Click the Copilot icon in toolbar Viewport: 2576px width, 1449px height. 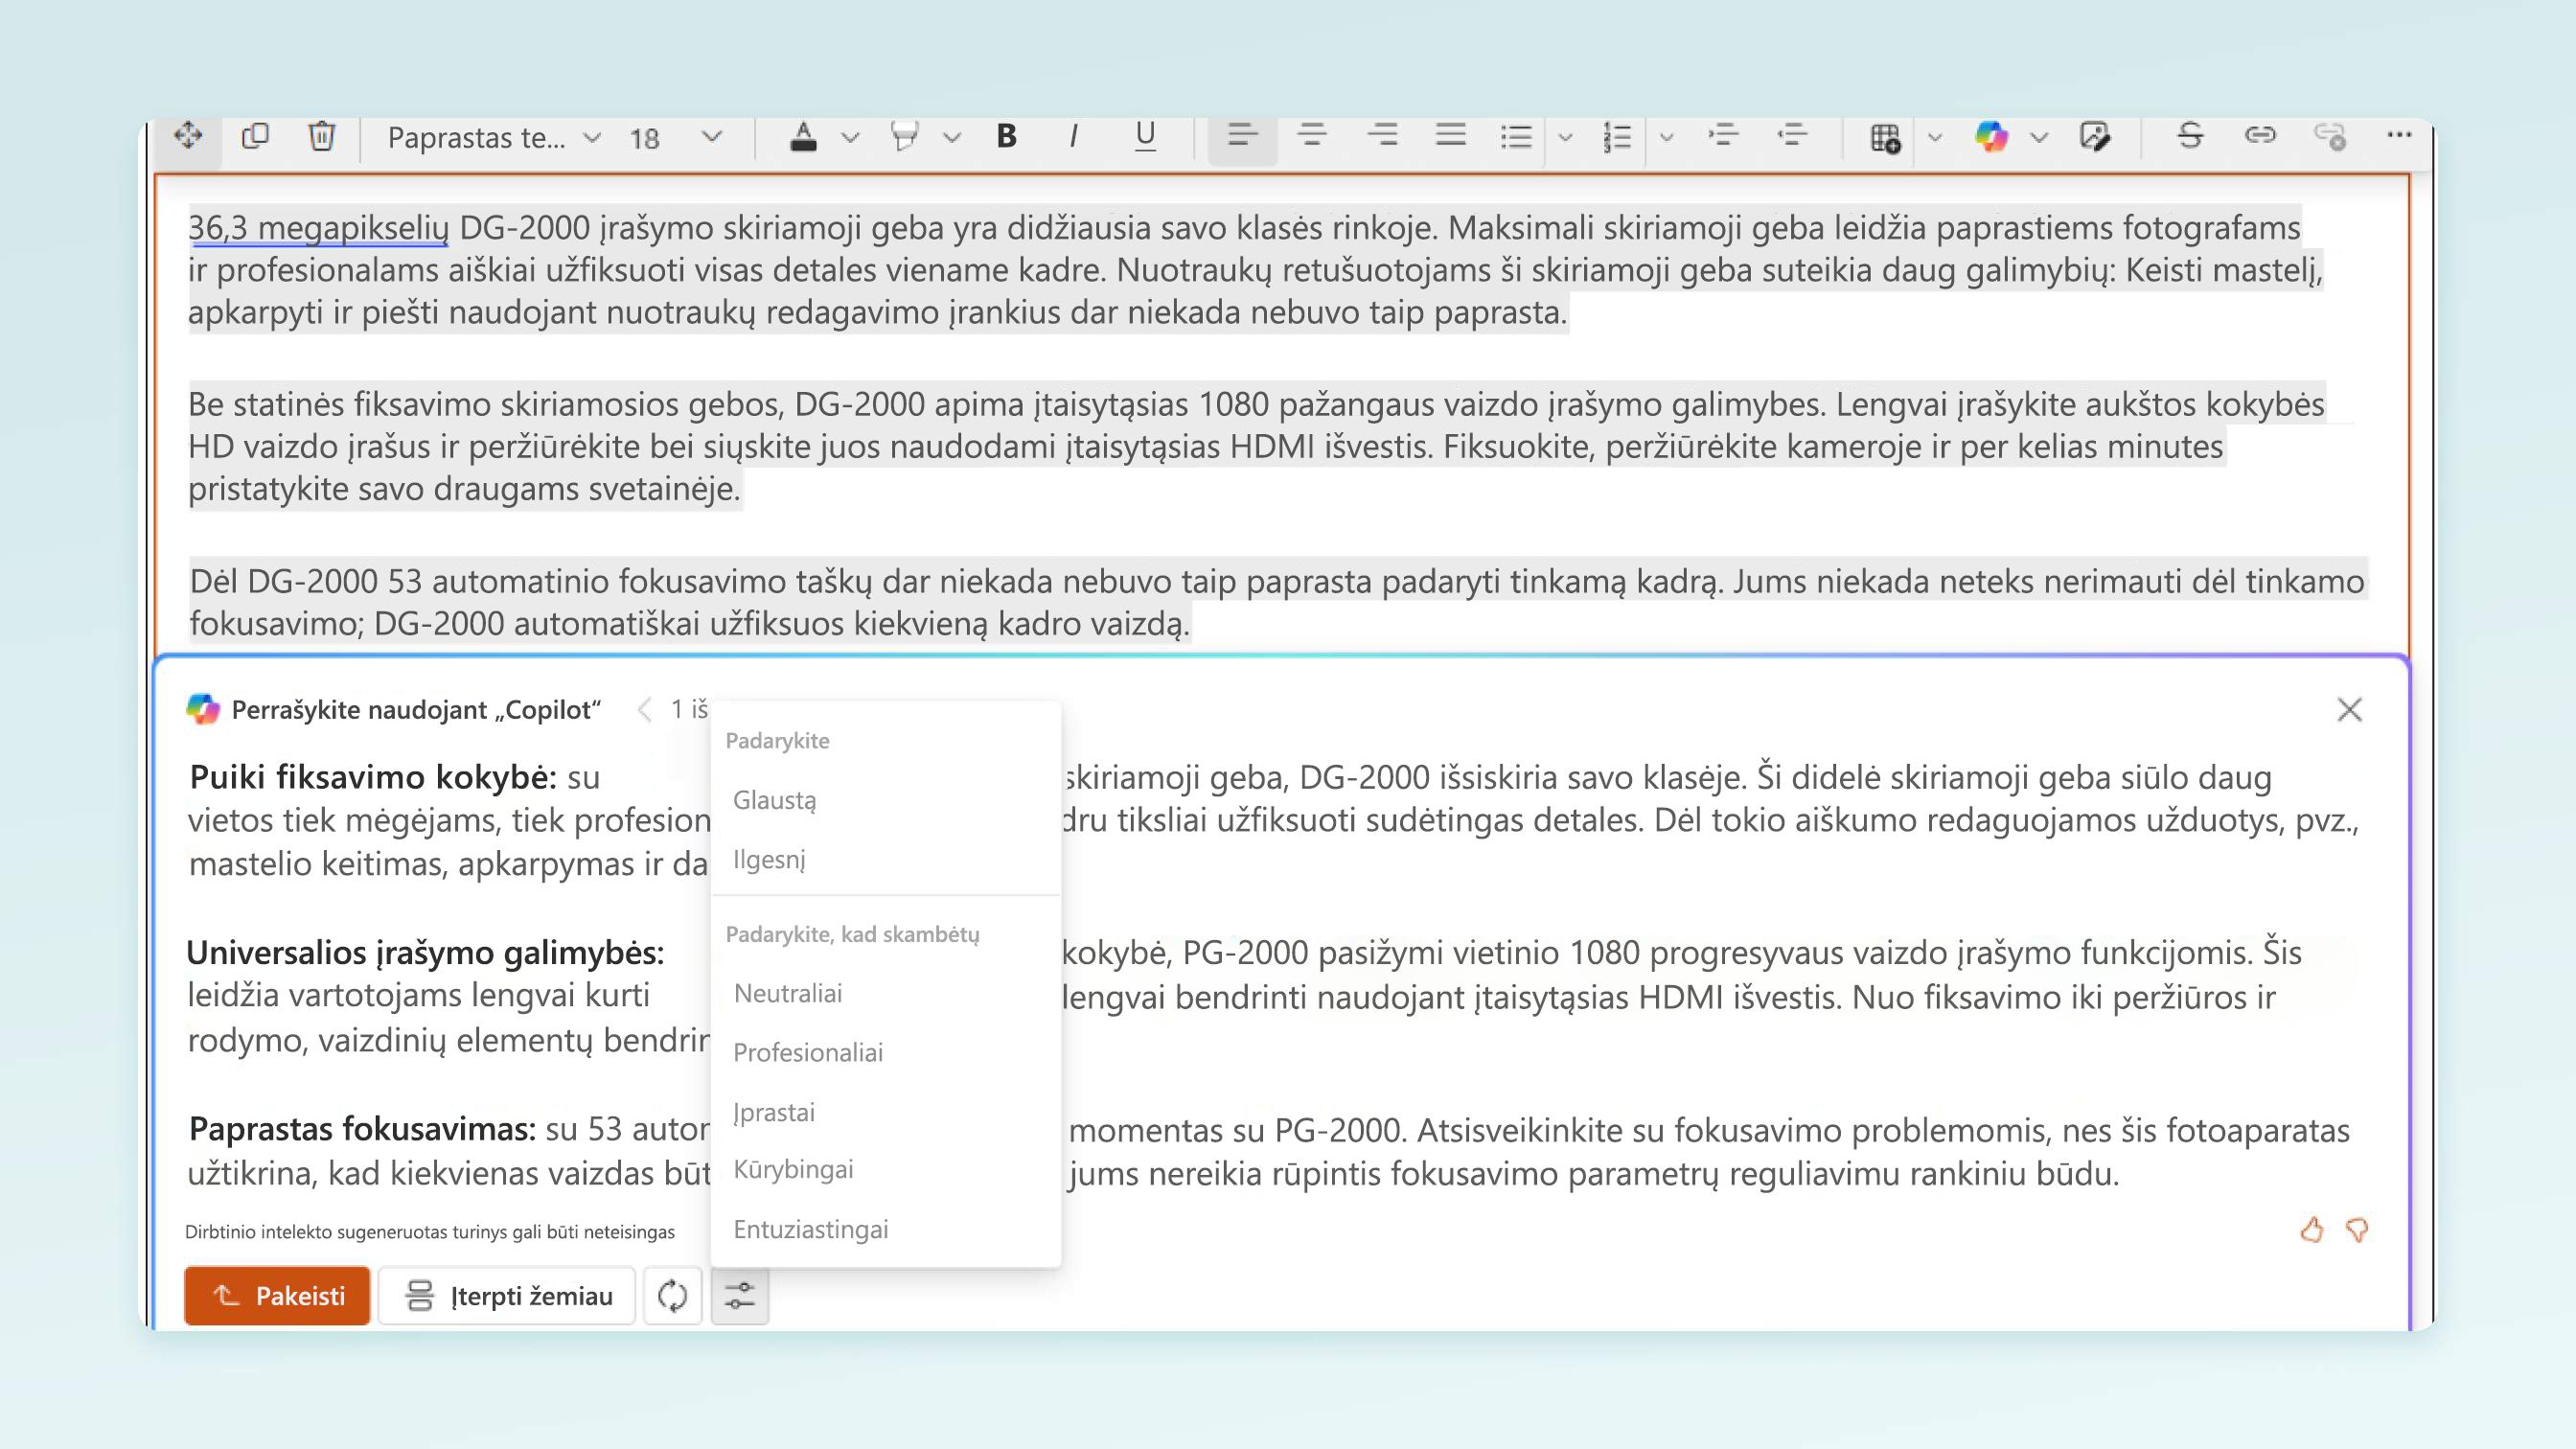(1991, 136)
